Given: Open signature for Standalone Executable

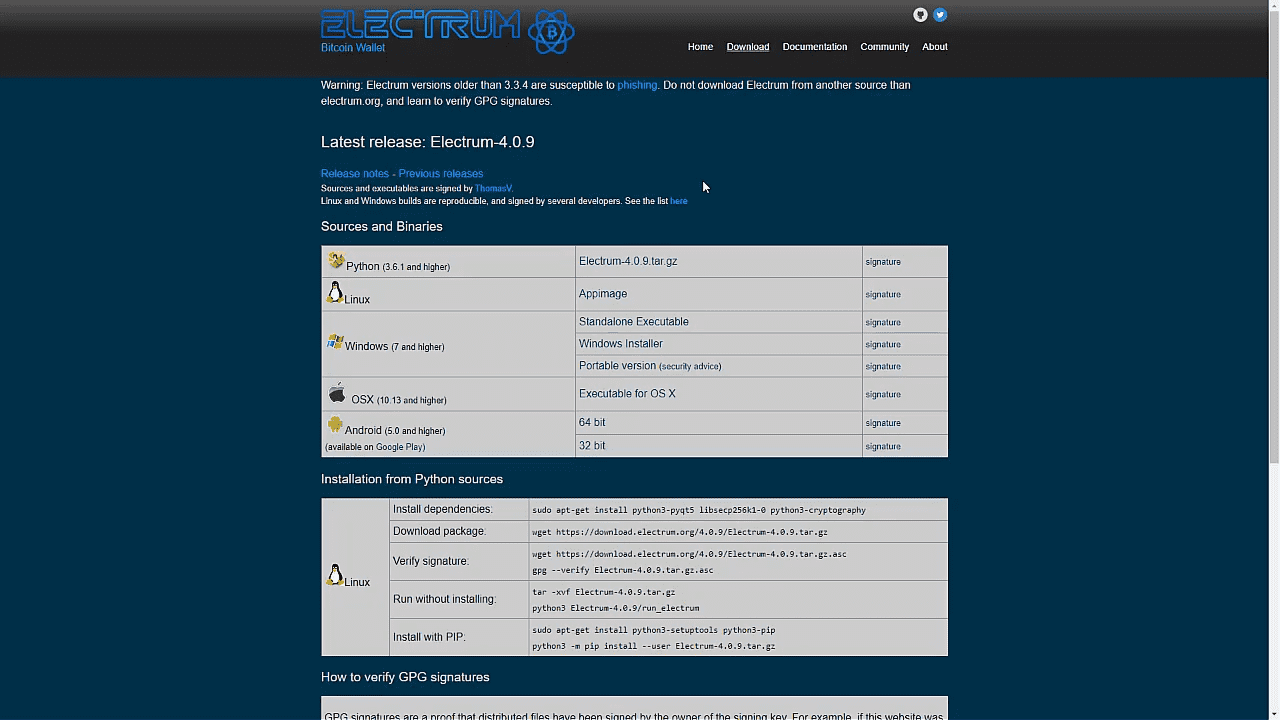Looking at the screenshot, I should tap(883, 323).
